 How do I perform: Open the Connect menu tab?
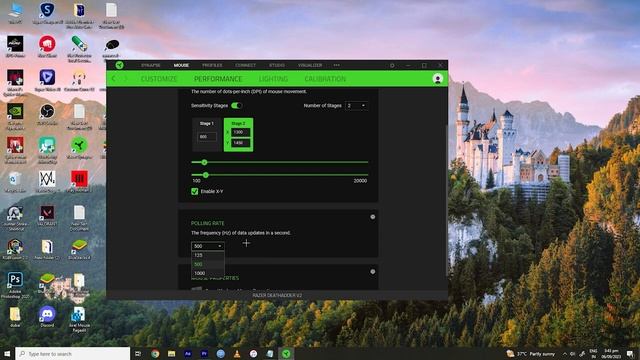click(245, 65)
